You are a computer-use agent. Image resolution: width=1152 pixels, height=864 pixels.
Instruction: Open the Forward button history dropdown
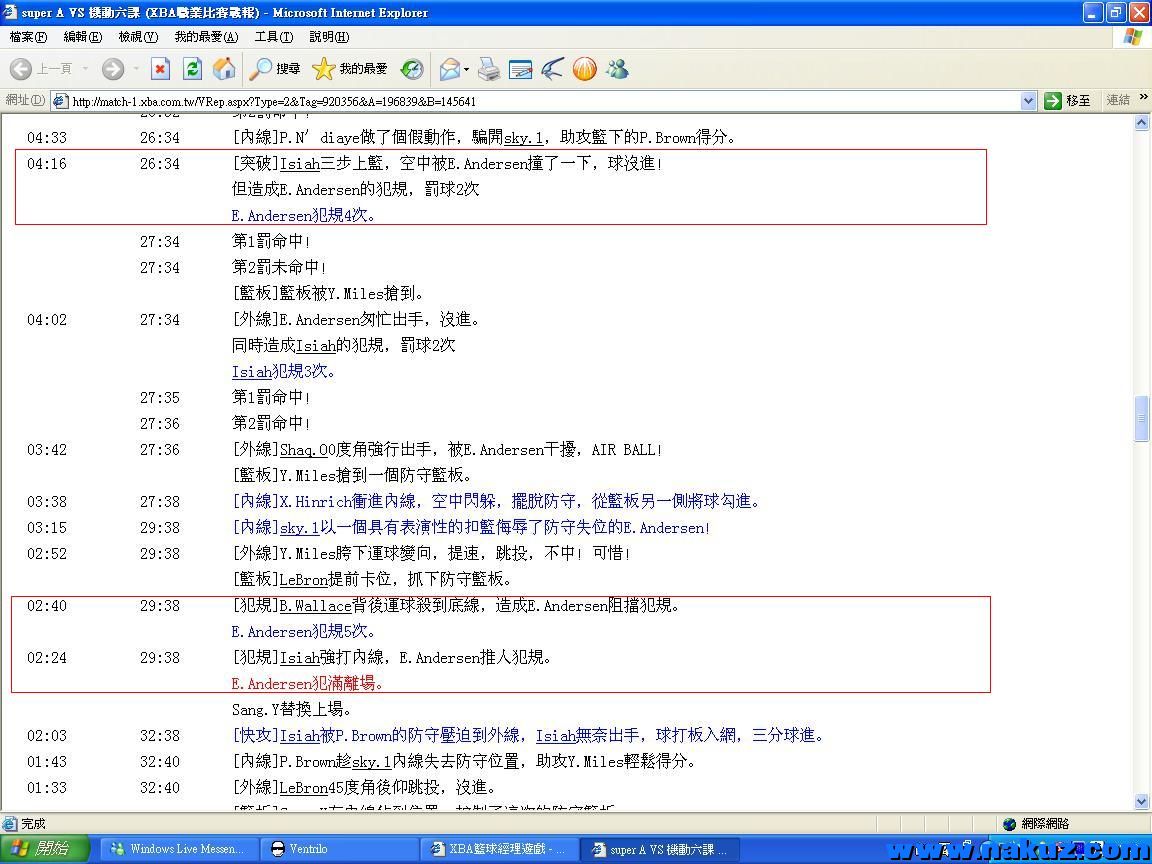(x=134, y=68)
